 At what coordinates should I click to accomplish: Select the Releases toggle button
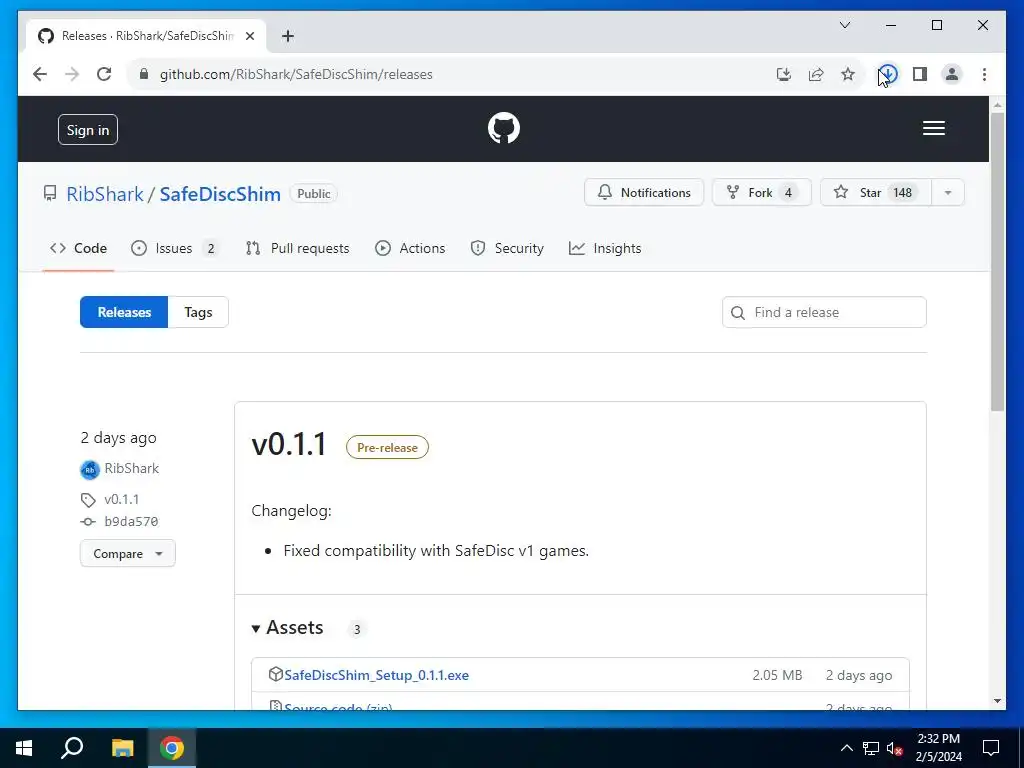[x=124, y=312]
